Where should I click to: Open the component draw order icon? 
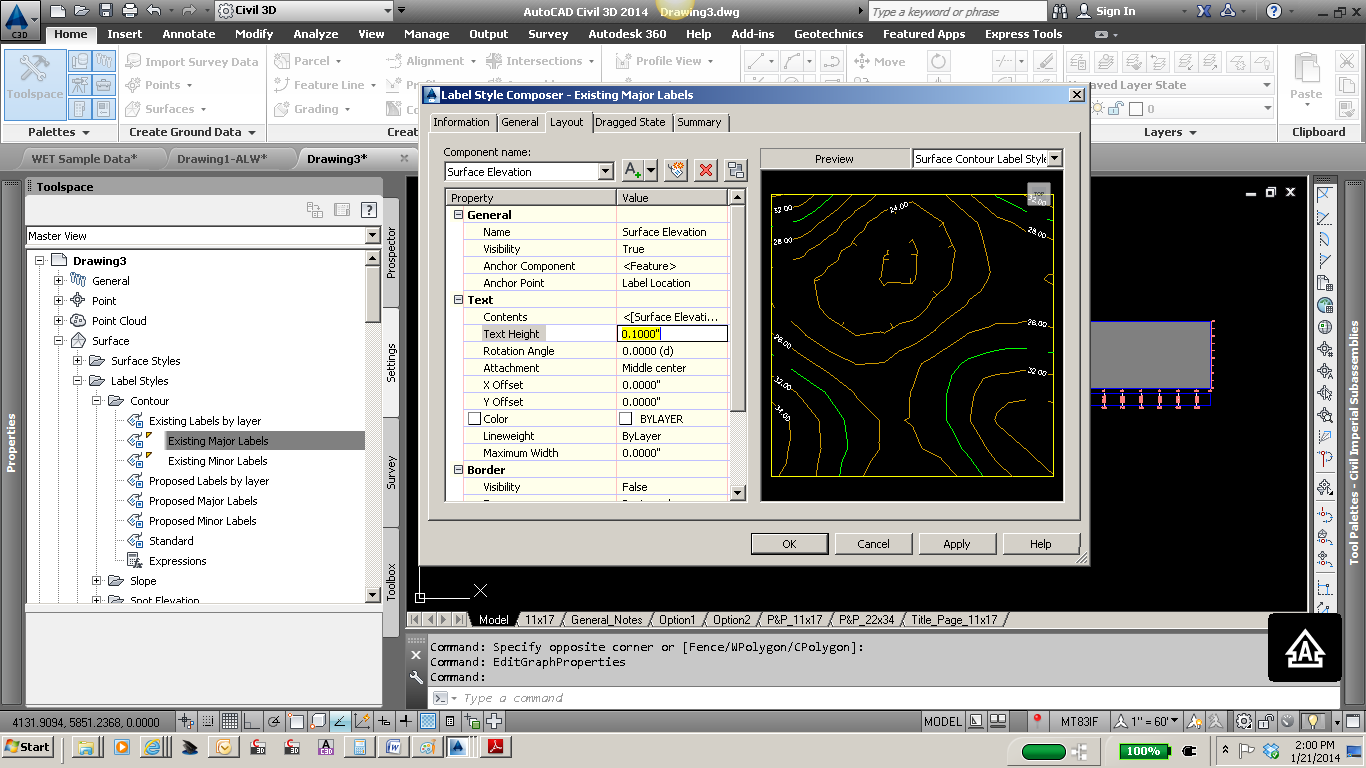pos(735,170)
